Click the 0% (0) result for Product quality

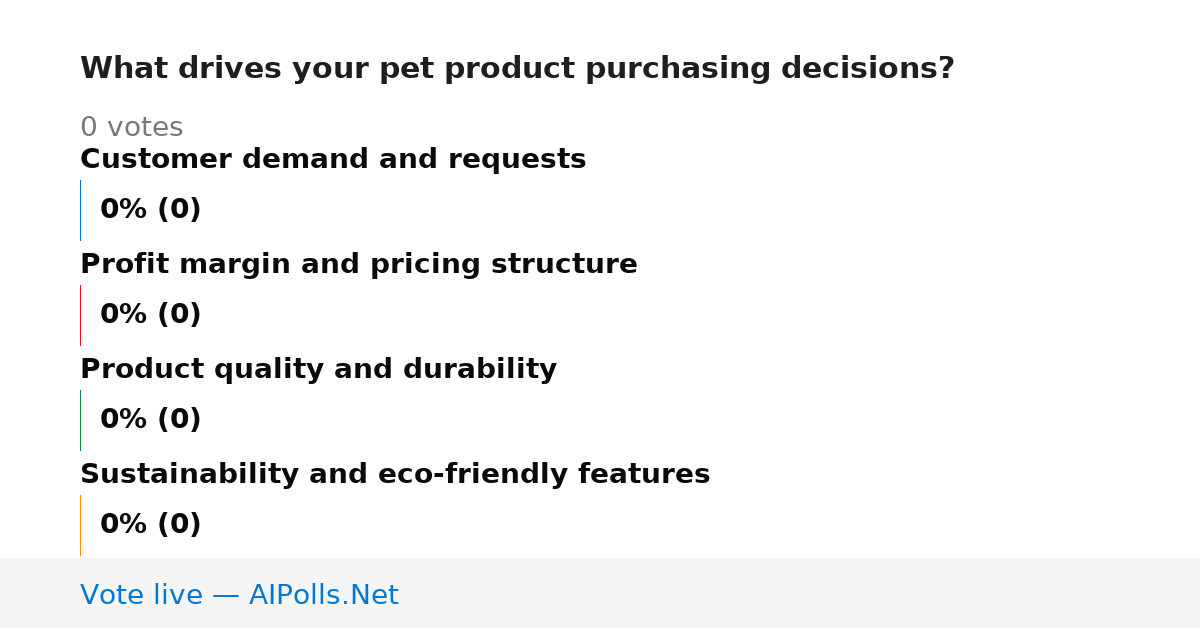(x=150, y=420)
